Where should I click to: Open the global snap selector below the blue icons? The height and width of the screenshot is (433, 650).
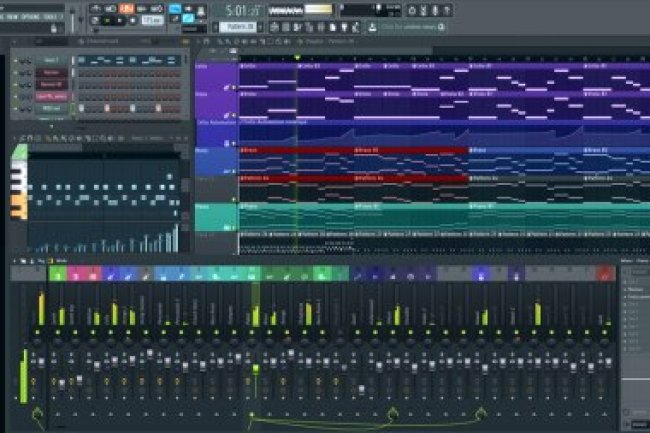[x=194, y=29]
